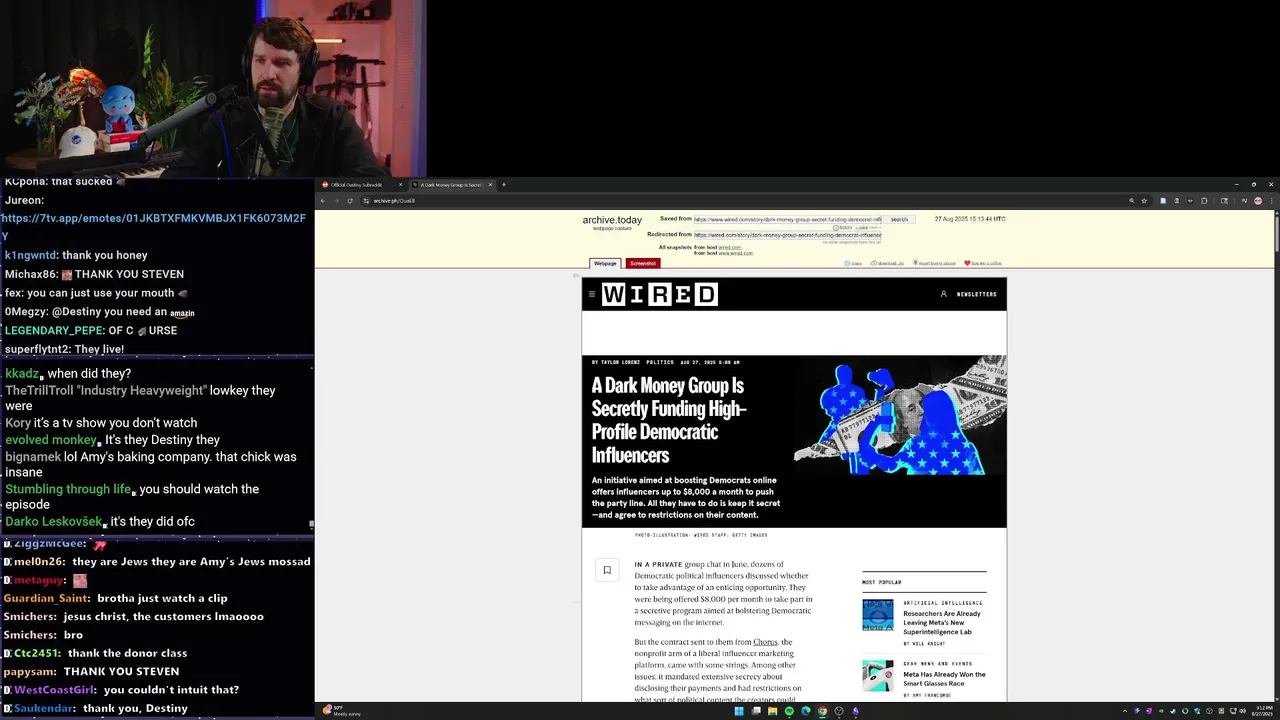The image size is (1280, 720).
Task: Open File Explorer from the taskbar
Action: [772, 711]
